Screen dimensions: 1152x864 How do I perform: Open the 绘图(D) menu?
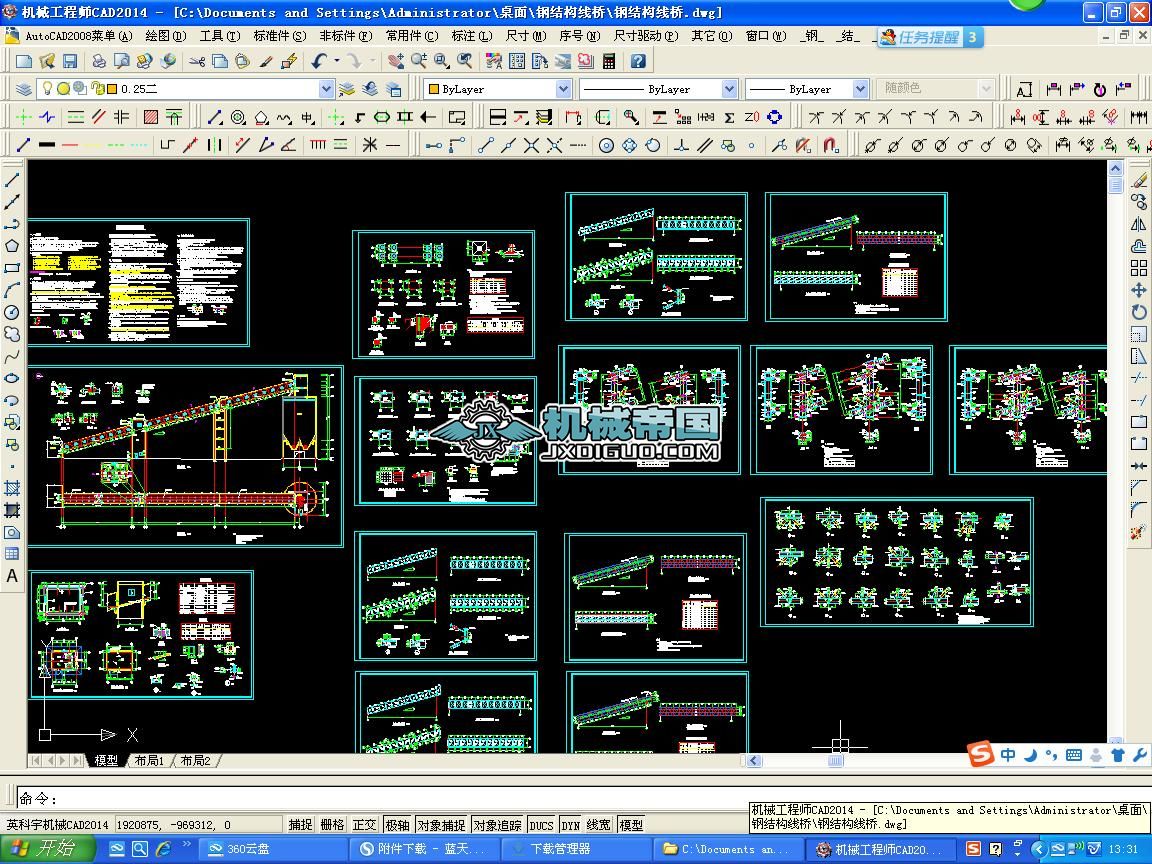coord(165,35)
